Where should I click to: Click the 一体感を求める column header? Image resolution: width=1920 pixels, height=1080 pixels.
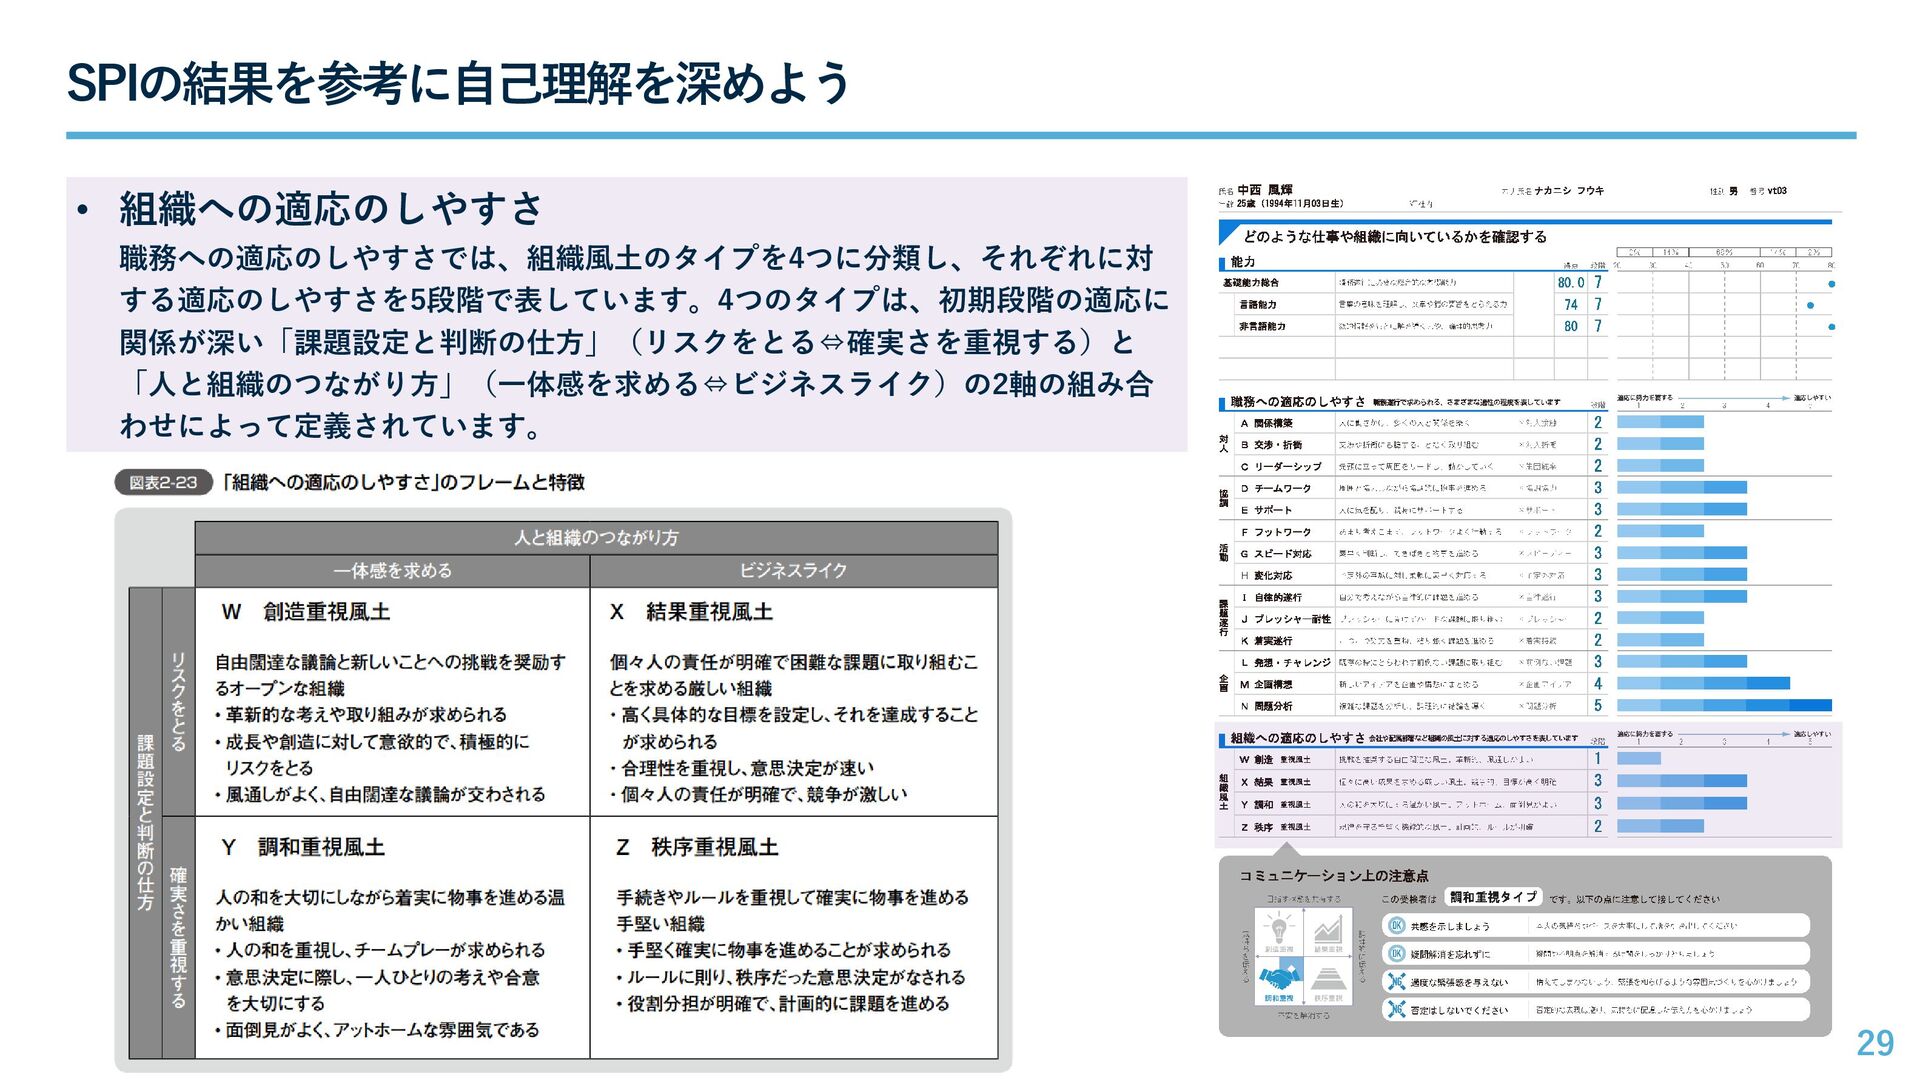click(x=393, y=571)
